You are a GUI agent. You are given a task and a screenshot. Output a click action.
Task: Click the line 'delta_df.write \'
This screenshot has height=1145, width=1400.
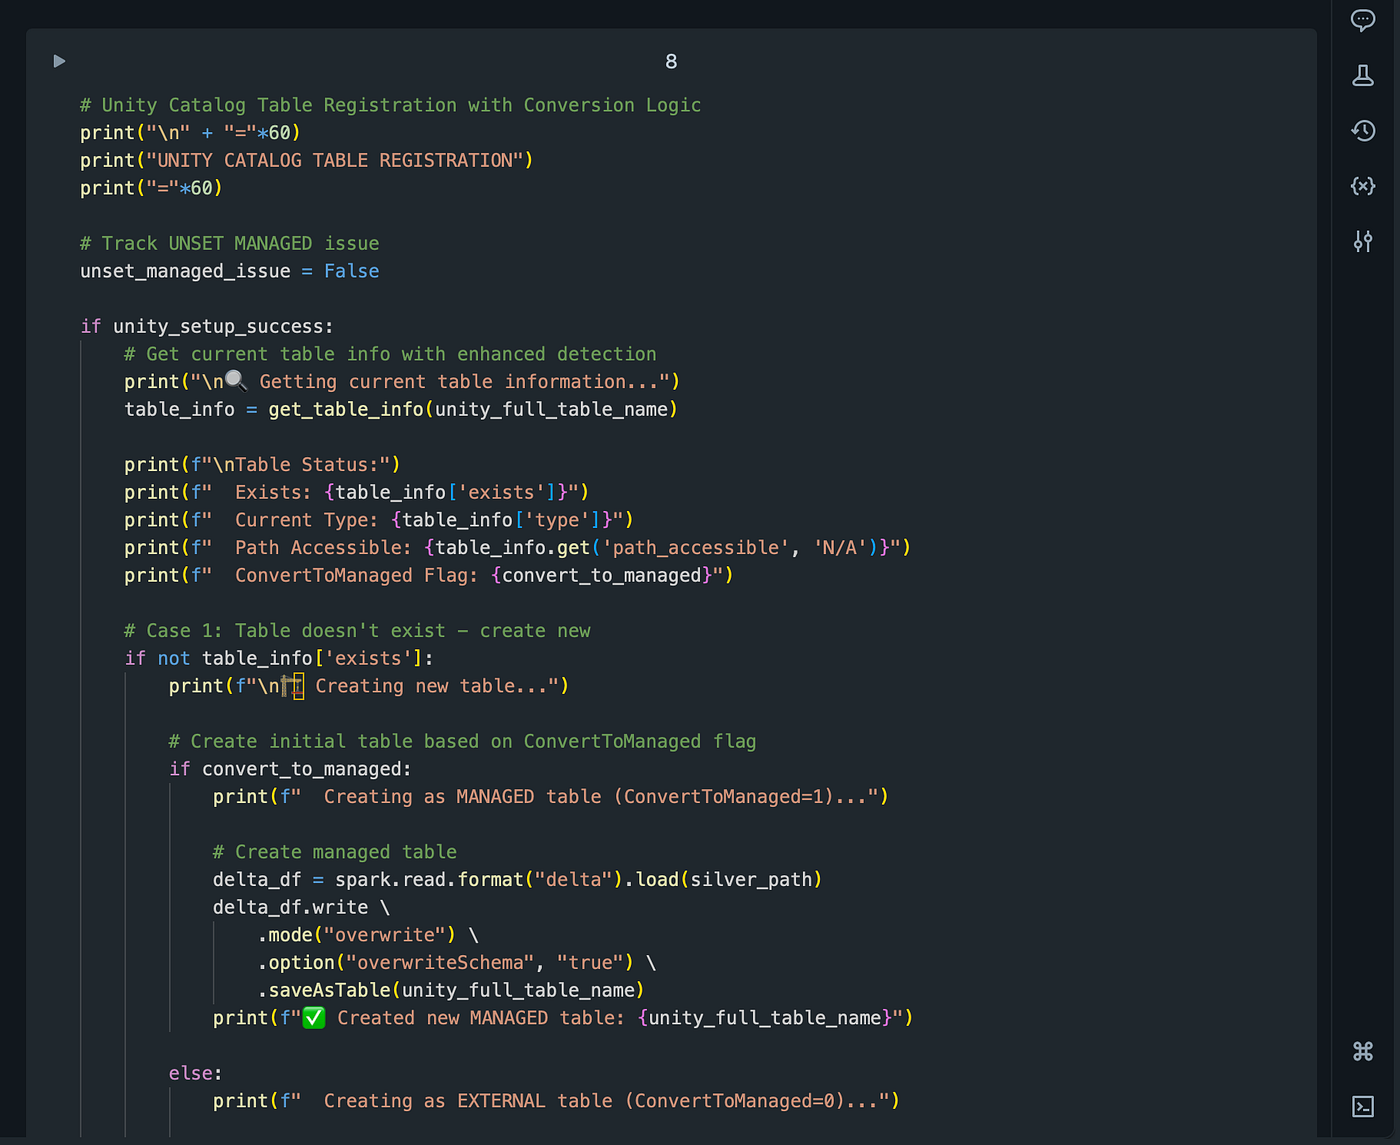click(x=301, y=907)
